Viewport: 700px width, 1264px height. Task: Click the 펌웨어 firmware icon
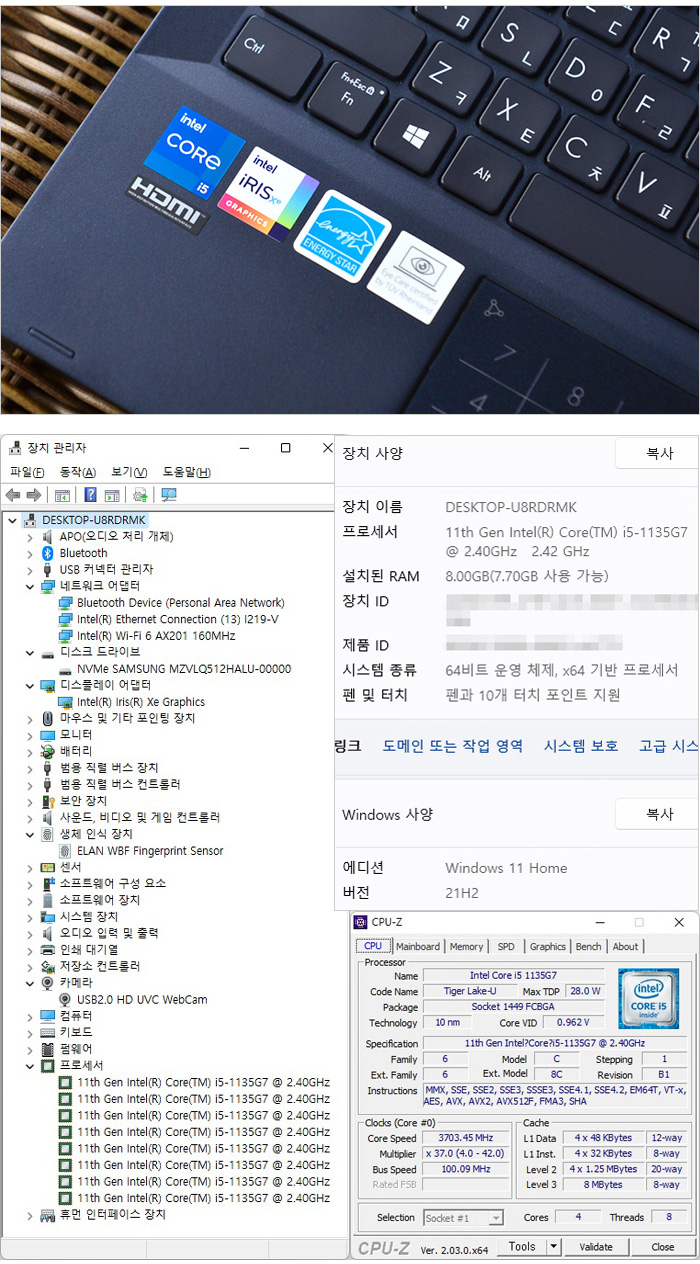(x=48, y=1049)
